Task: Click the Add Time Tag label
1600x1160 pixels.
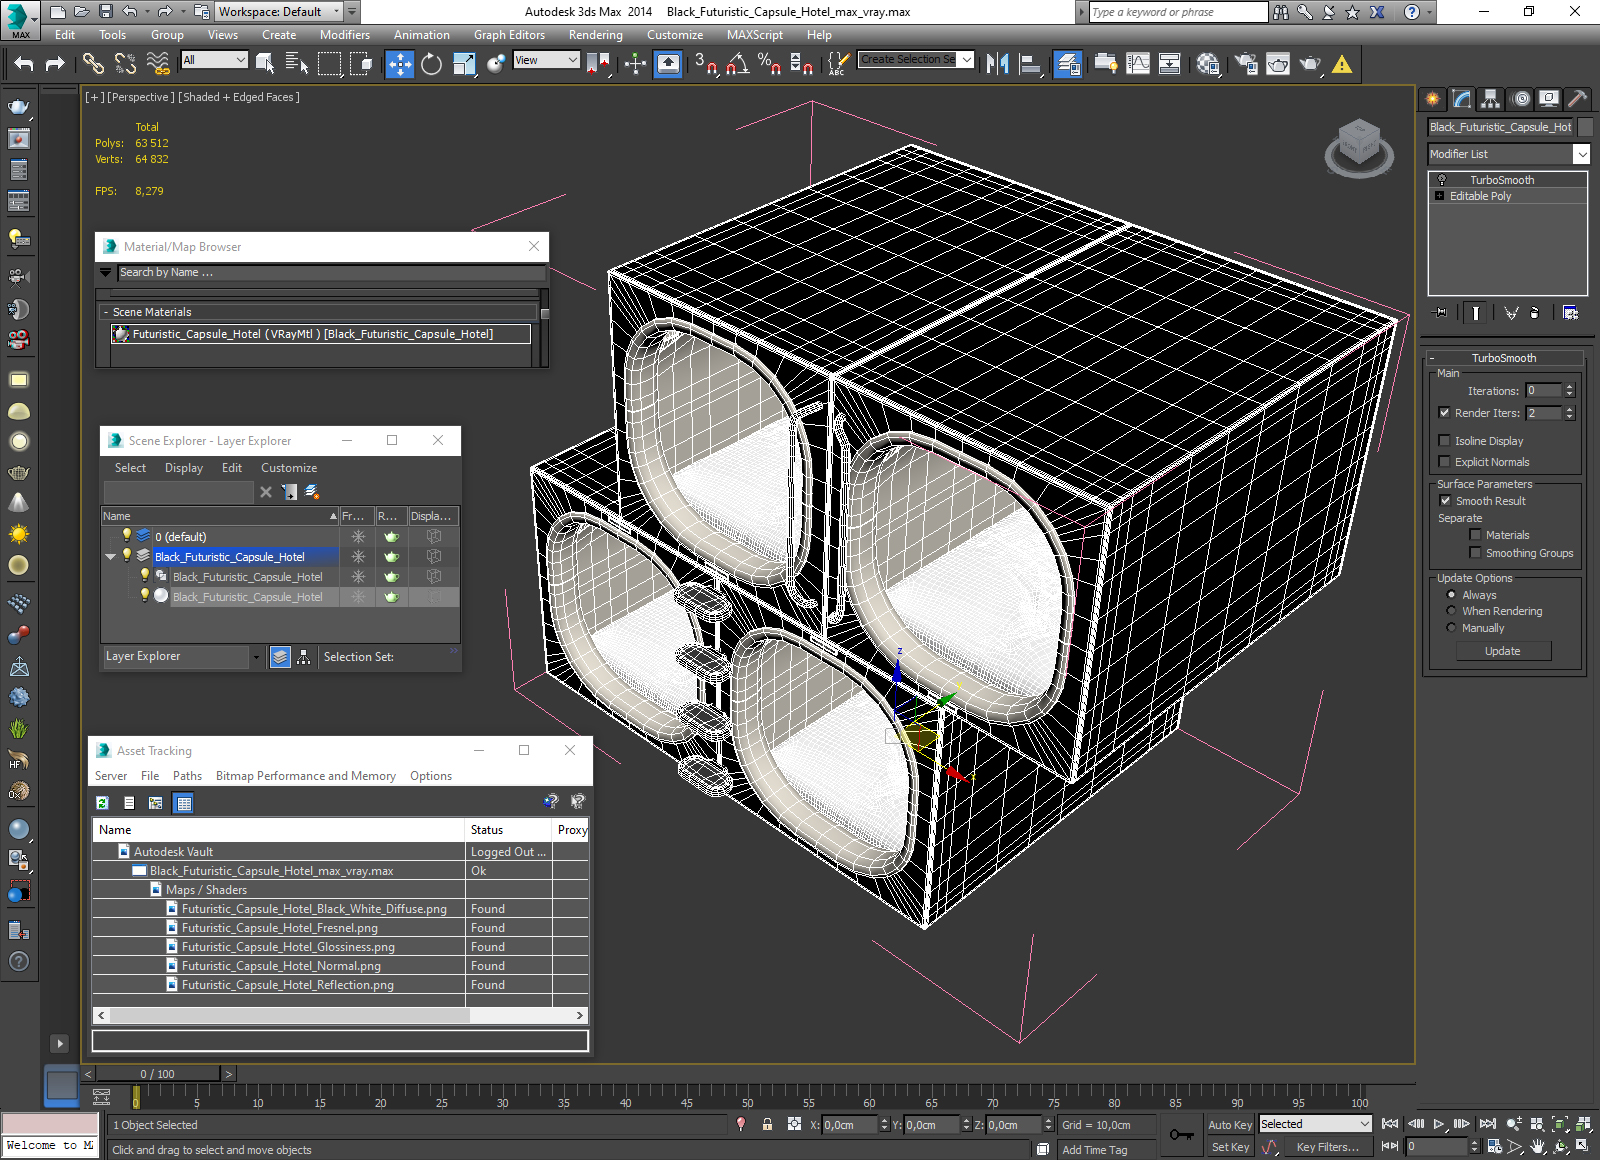Action: tap(1095, 1150)
